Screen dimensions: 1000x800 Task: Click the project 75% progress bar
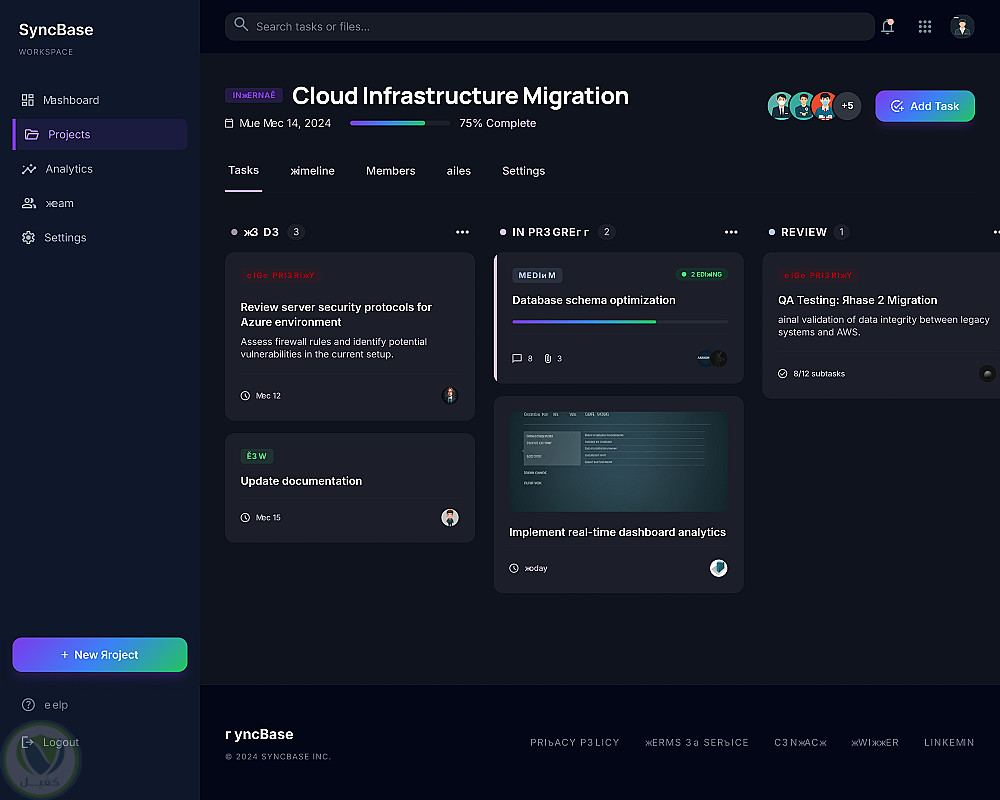[x=399, y=123]
